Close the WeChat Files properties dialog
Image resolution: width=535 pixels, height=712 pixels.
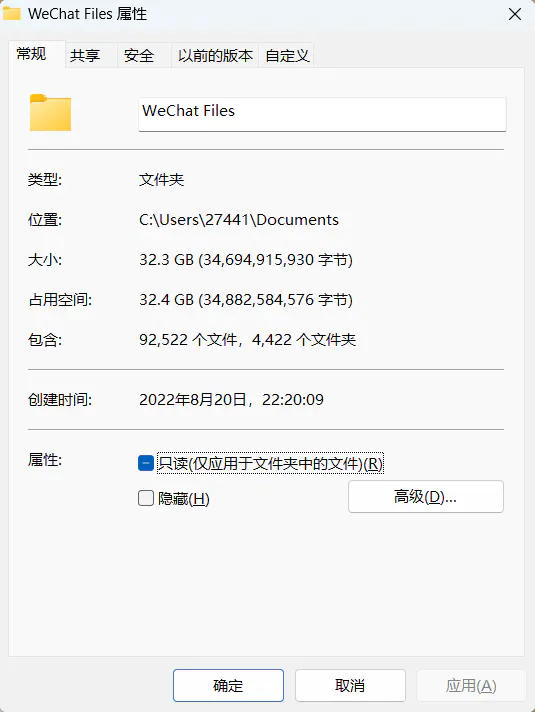pyautogui.click(x=515, y=14)
